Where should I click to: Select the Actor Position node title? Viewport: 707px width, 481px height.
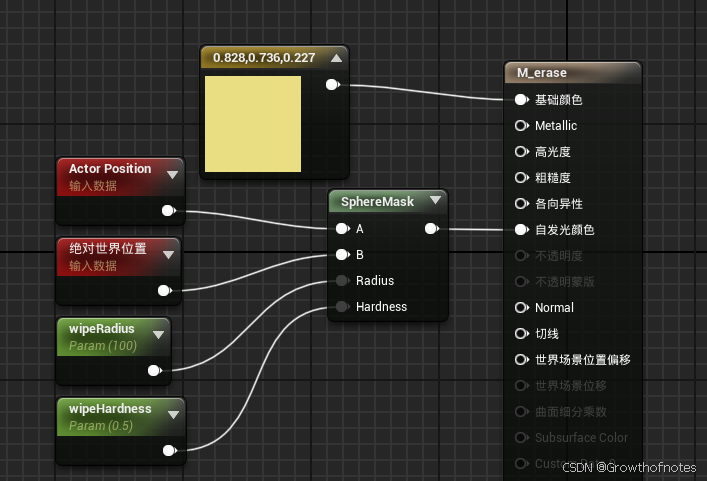[110, 169]
